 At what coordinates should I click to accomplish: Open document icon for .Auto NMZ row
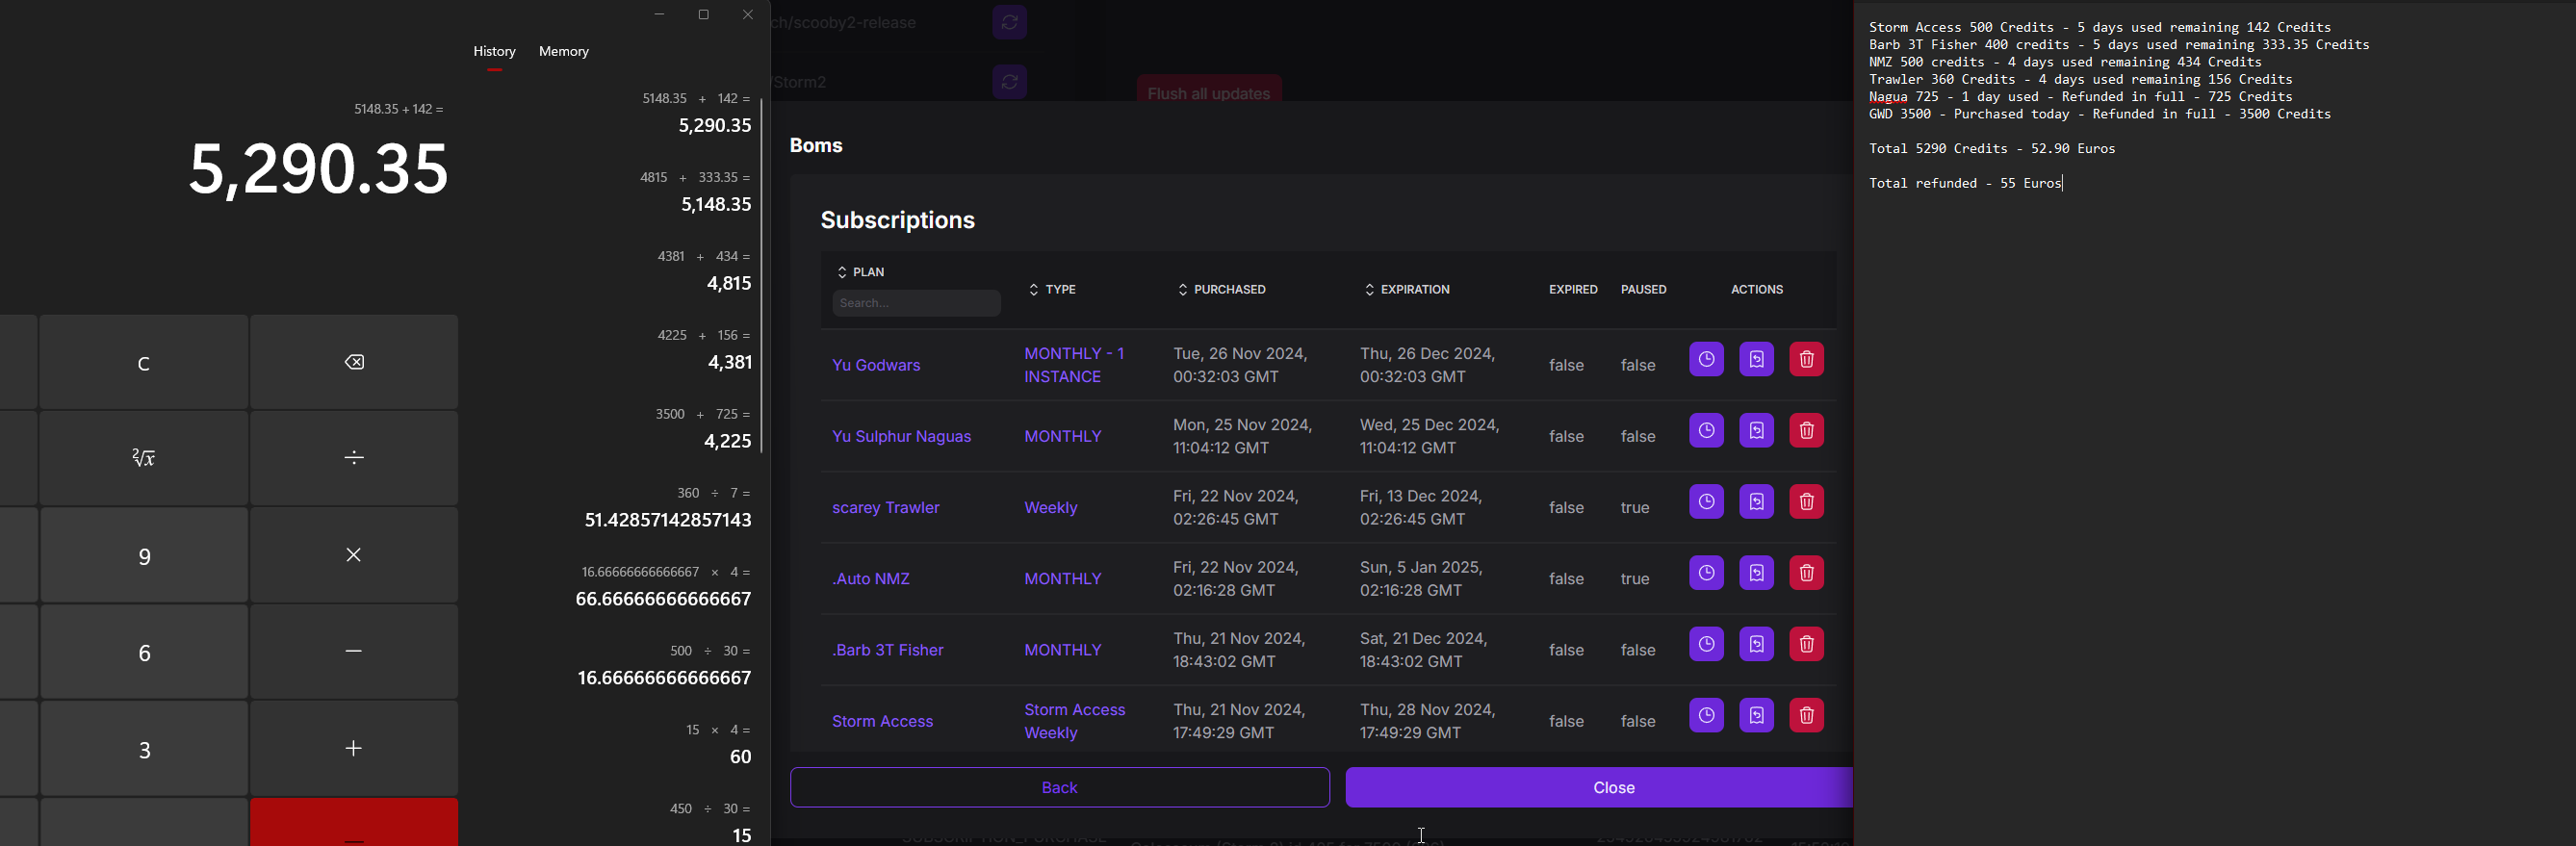coord(1756,573)
